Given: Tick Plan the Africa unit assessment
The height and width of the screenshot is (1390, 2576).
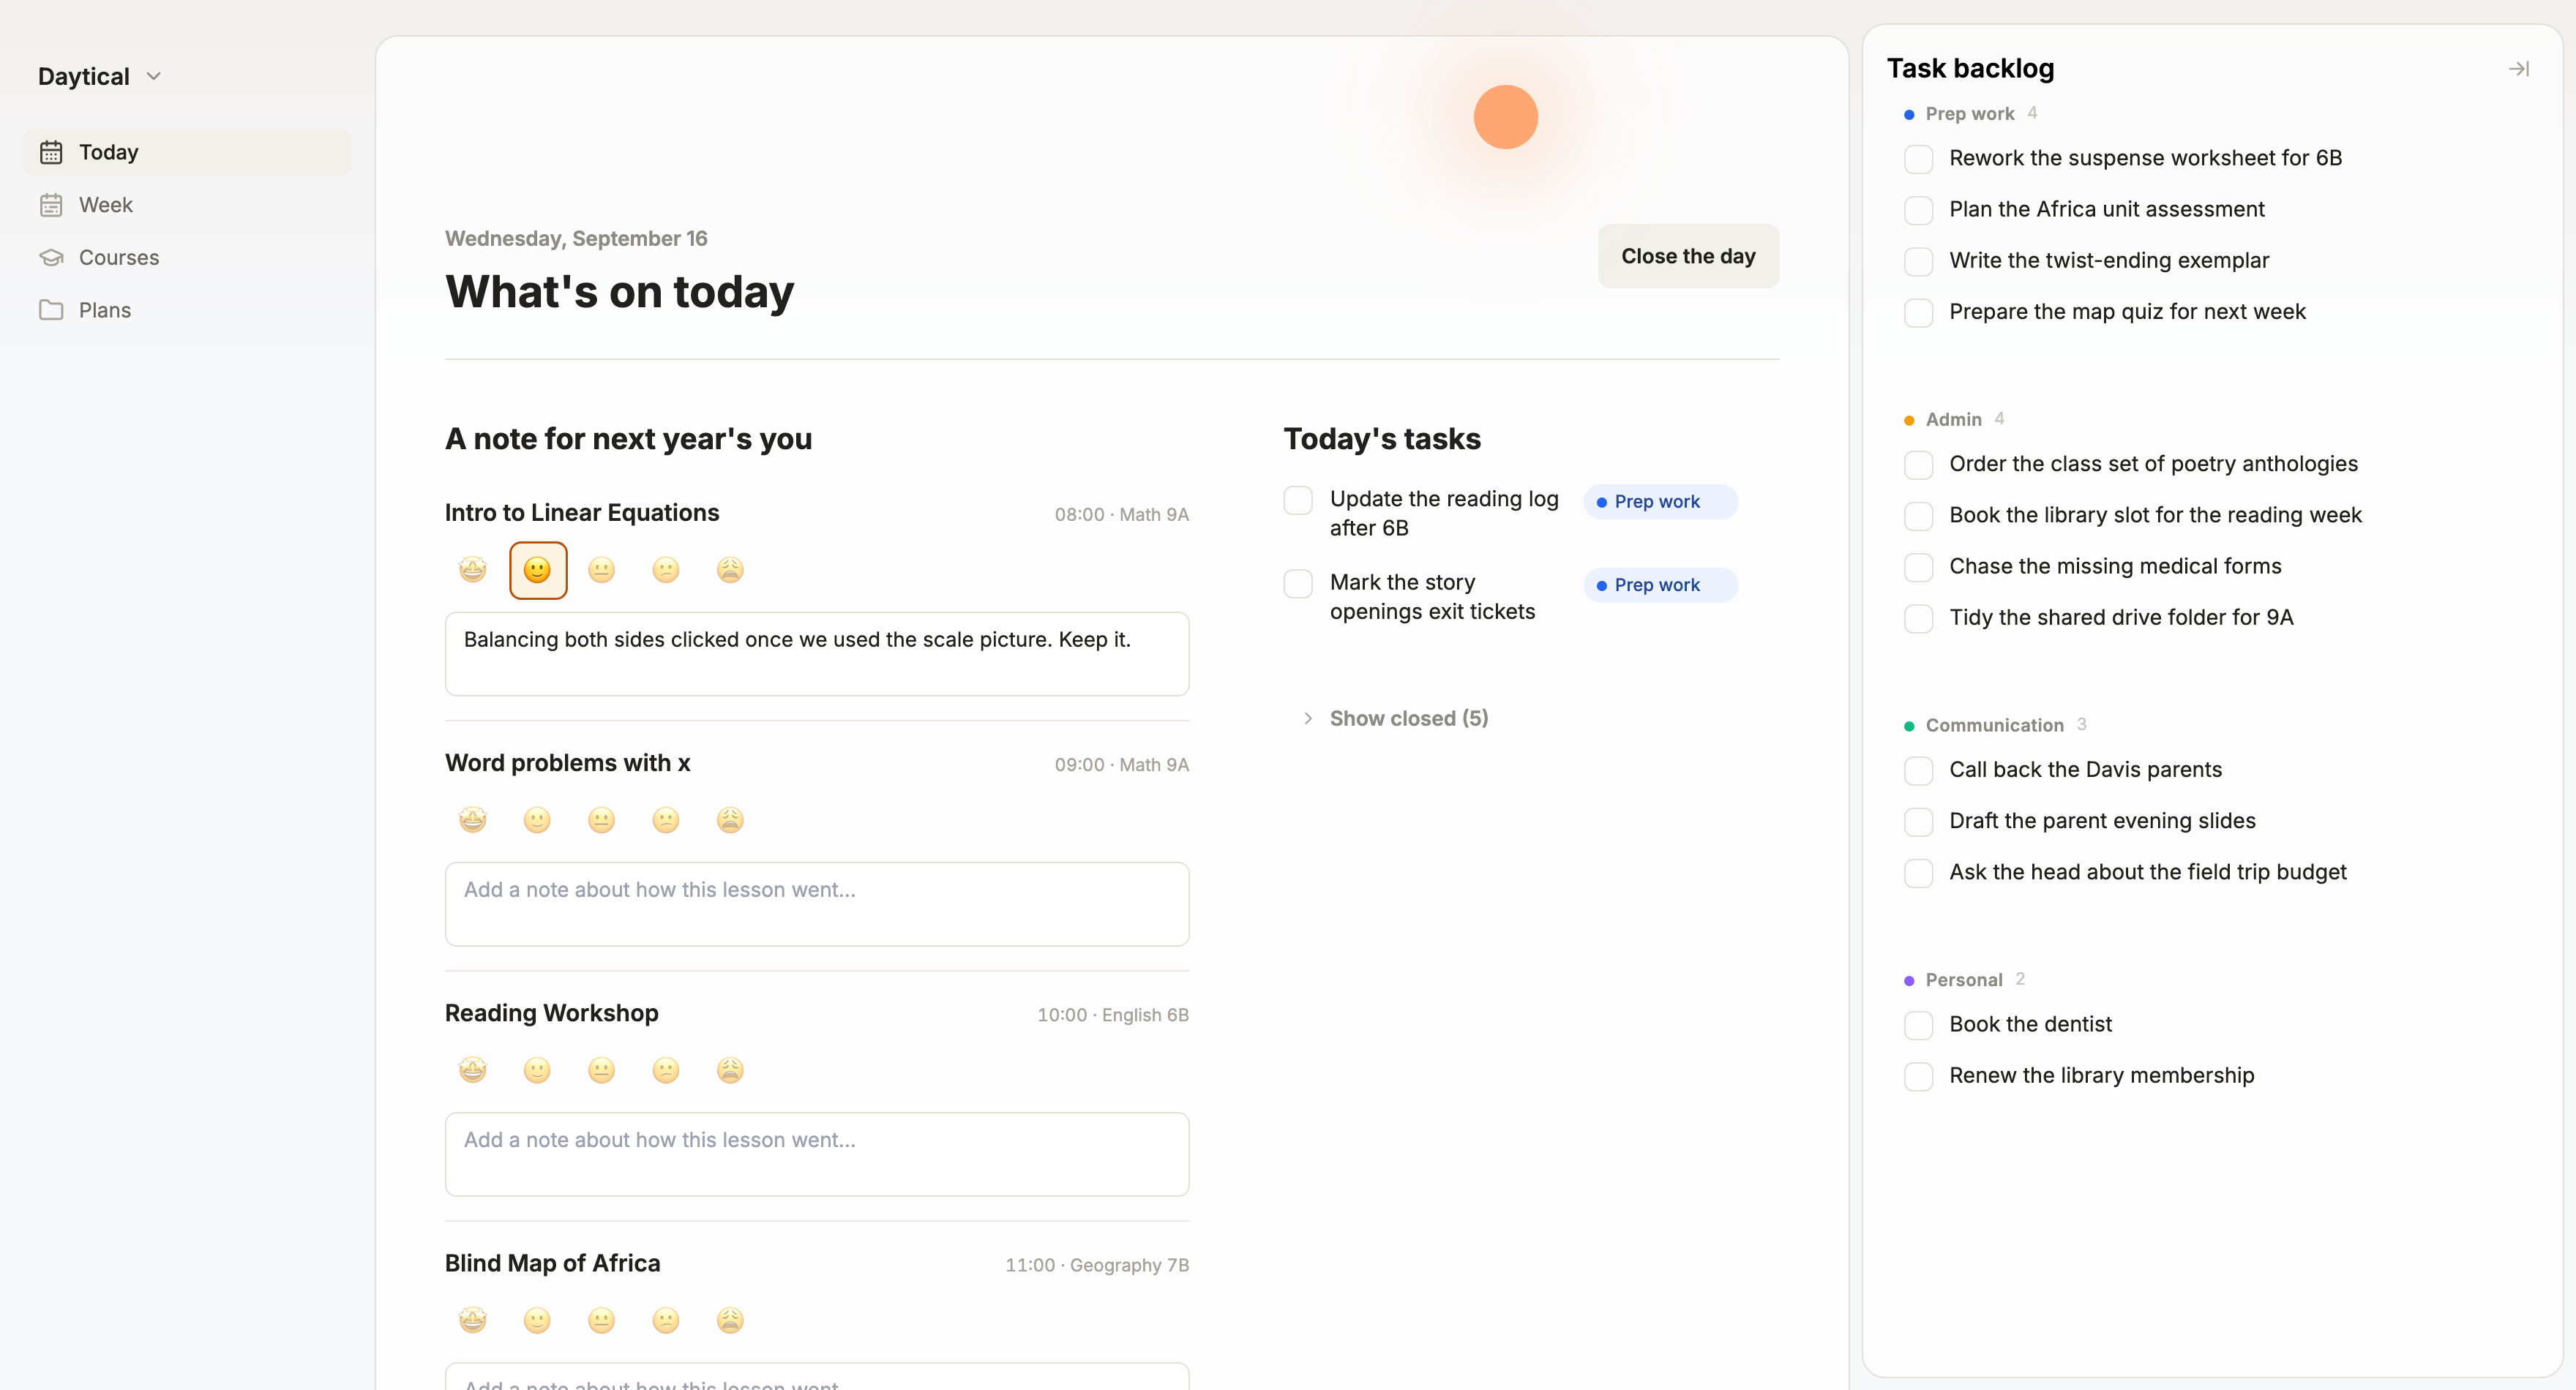Looking at the screenshot, I should pos(1918,210).
